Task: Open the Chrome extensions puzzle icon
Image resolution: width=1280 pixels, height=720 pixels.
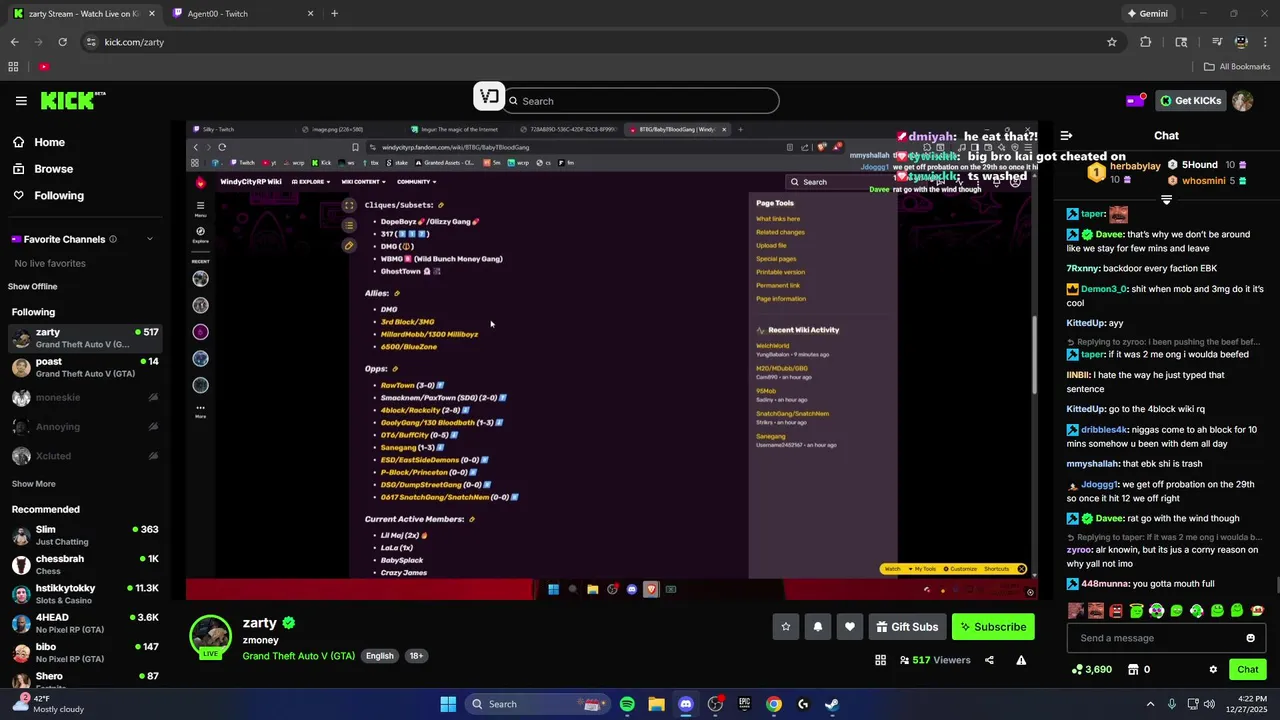Action: pos(1146,42)
